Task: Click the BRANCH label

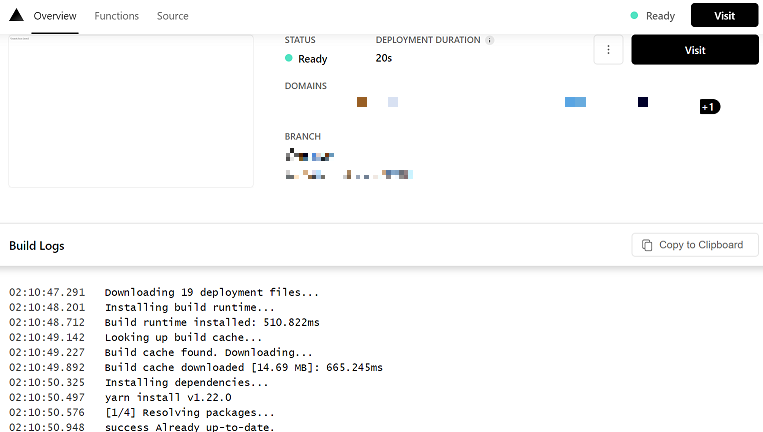Action: click(303, 137)
